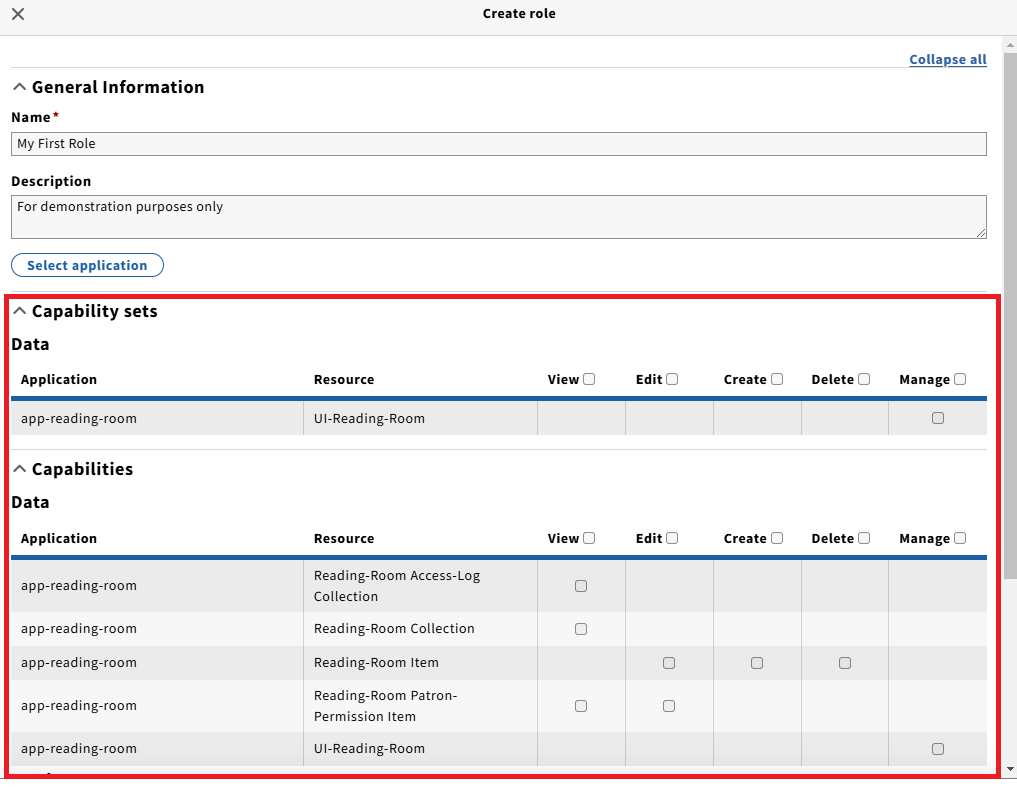This screenshot has height=789, width=1017.
Task: Click into the Description text area
Action: 498,216
